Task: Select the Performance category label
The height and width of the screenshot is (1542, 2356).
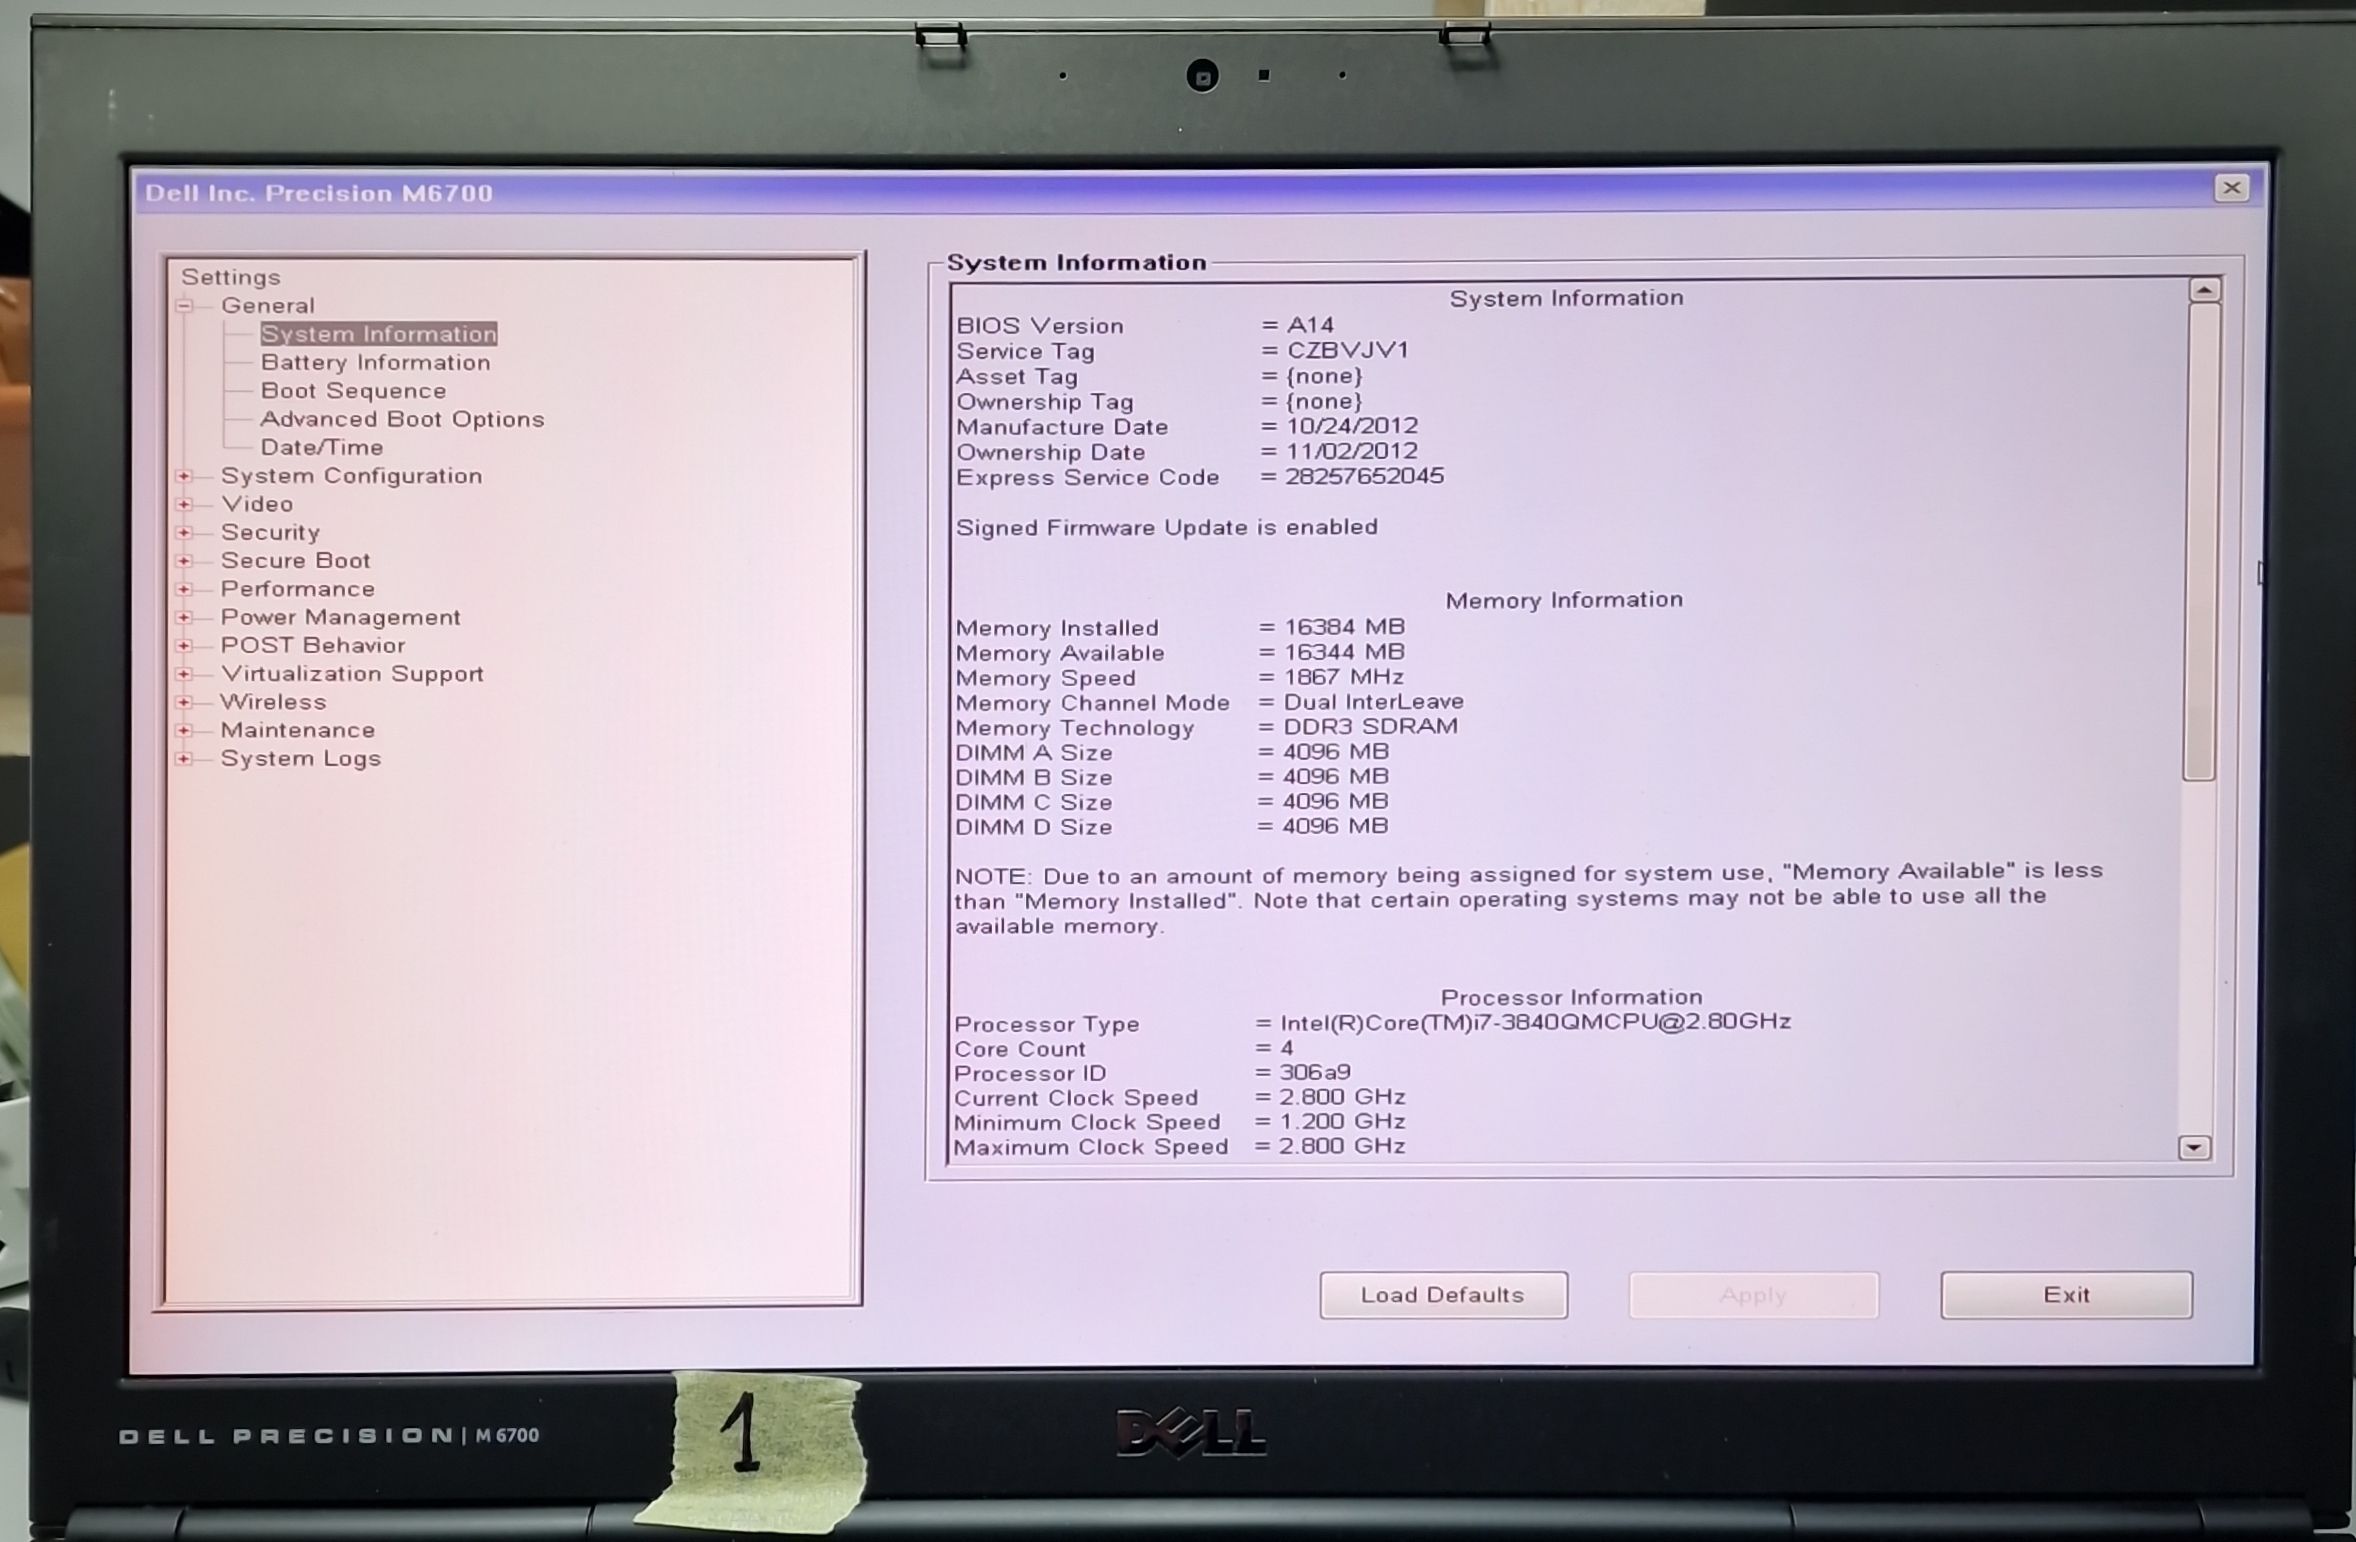Action: click(297, 589)
